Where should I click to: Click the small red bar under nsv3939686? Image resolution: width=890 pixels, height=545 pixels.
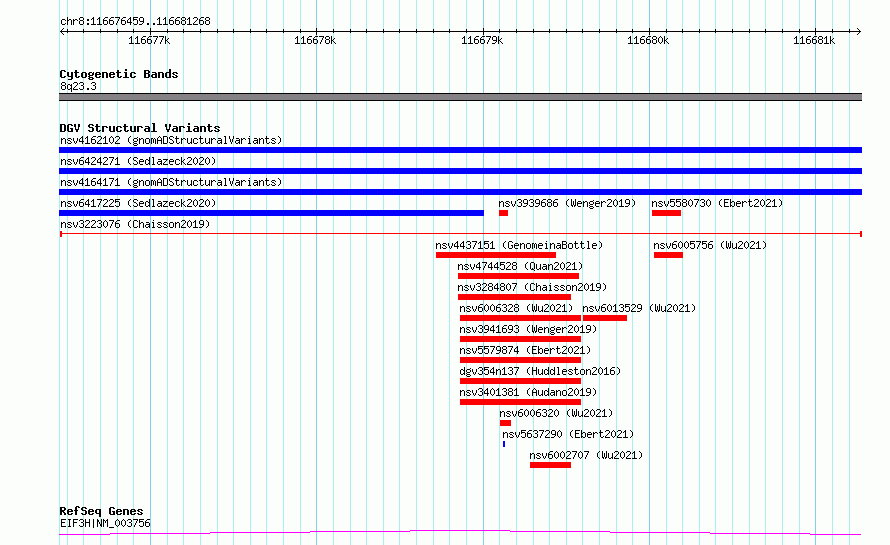(x=503, y=213)
